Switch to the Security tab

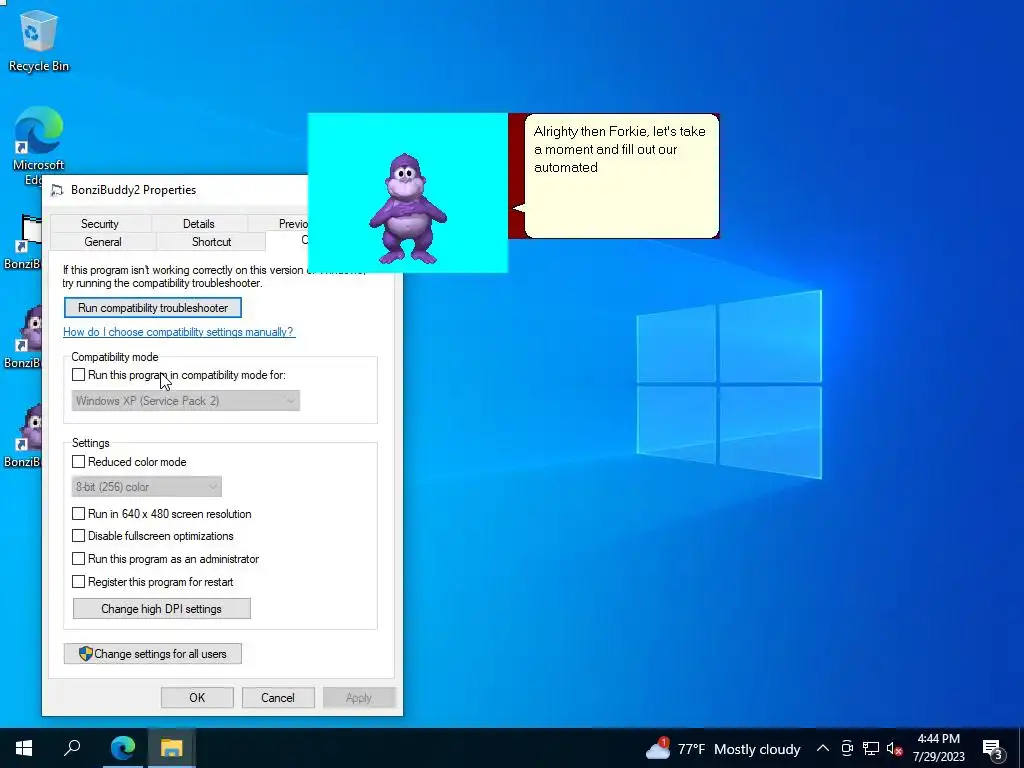(x=100, y=223)
